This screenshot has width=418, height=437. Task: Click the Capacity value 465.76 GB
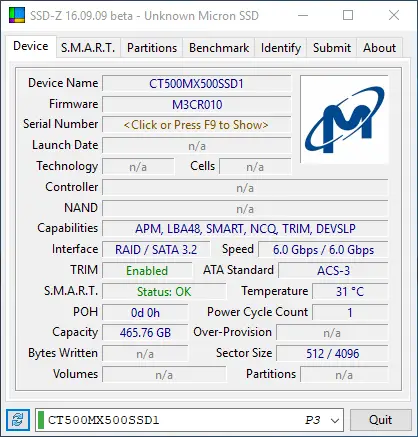(145, 333)
